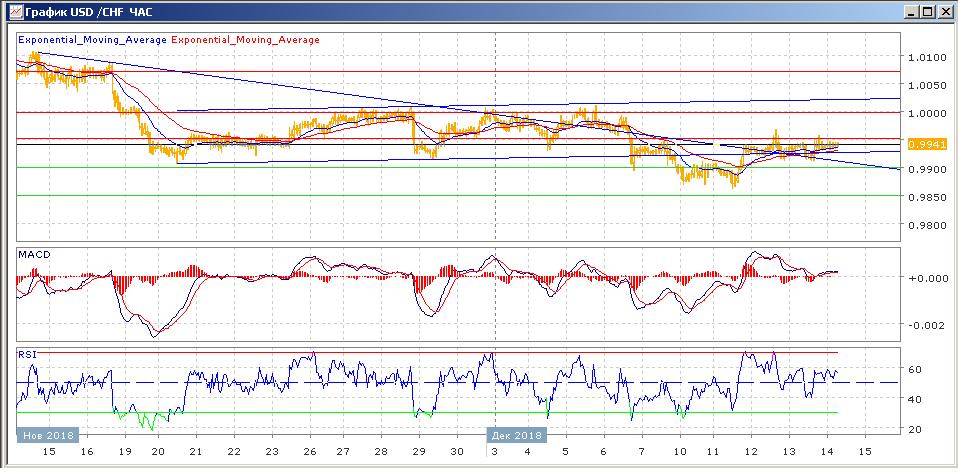This screenshot has height=473, width=958.
Task: Click date 29 on the time axis
Action: [420, 452]
